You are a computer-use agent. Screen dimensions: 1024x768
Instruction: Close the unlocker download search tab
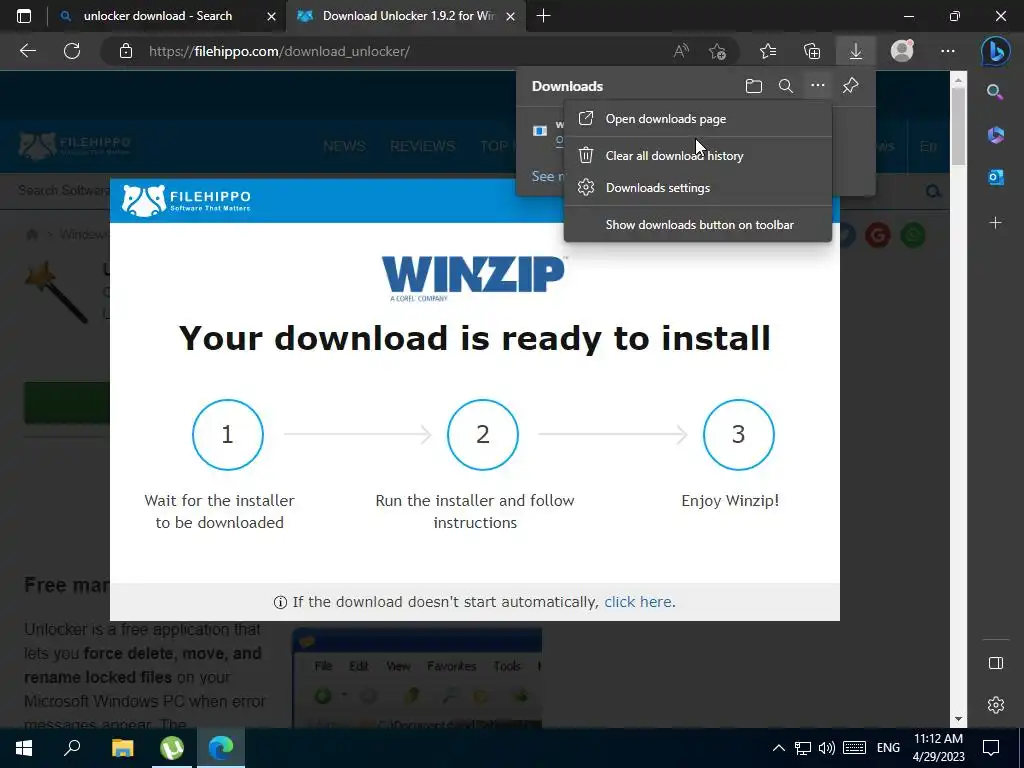pyautogui.click(x=271, y=16)
